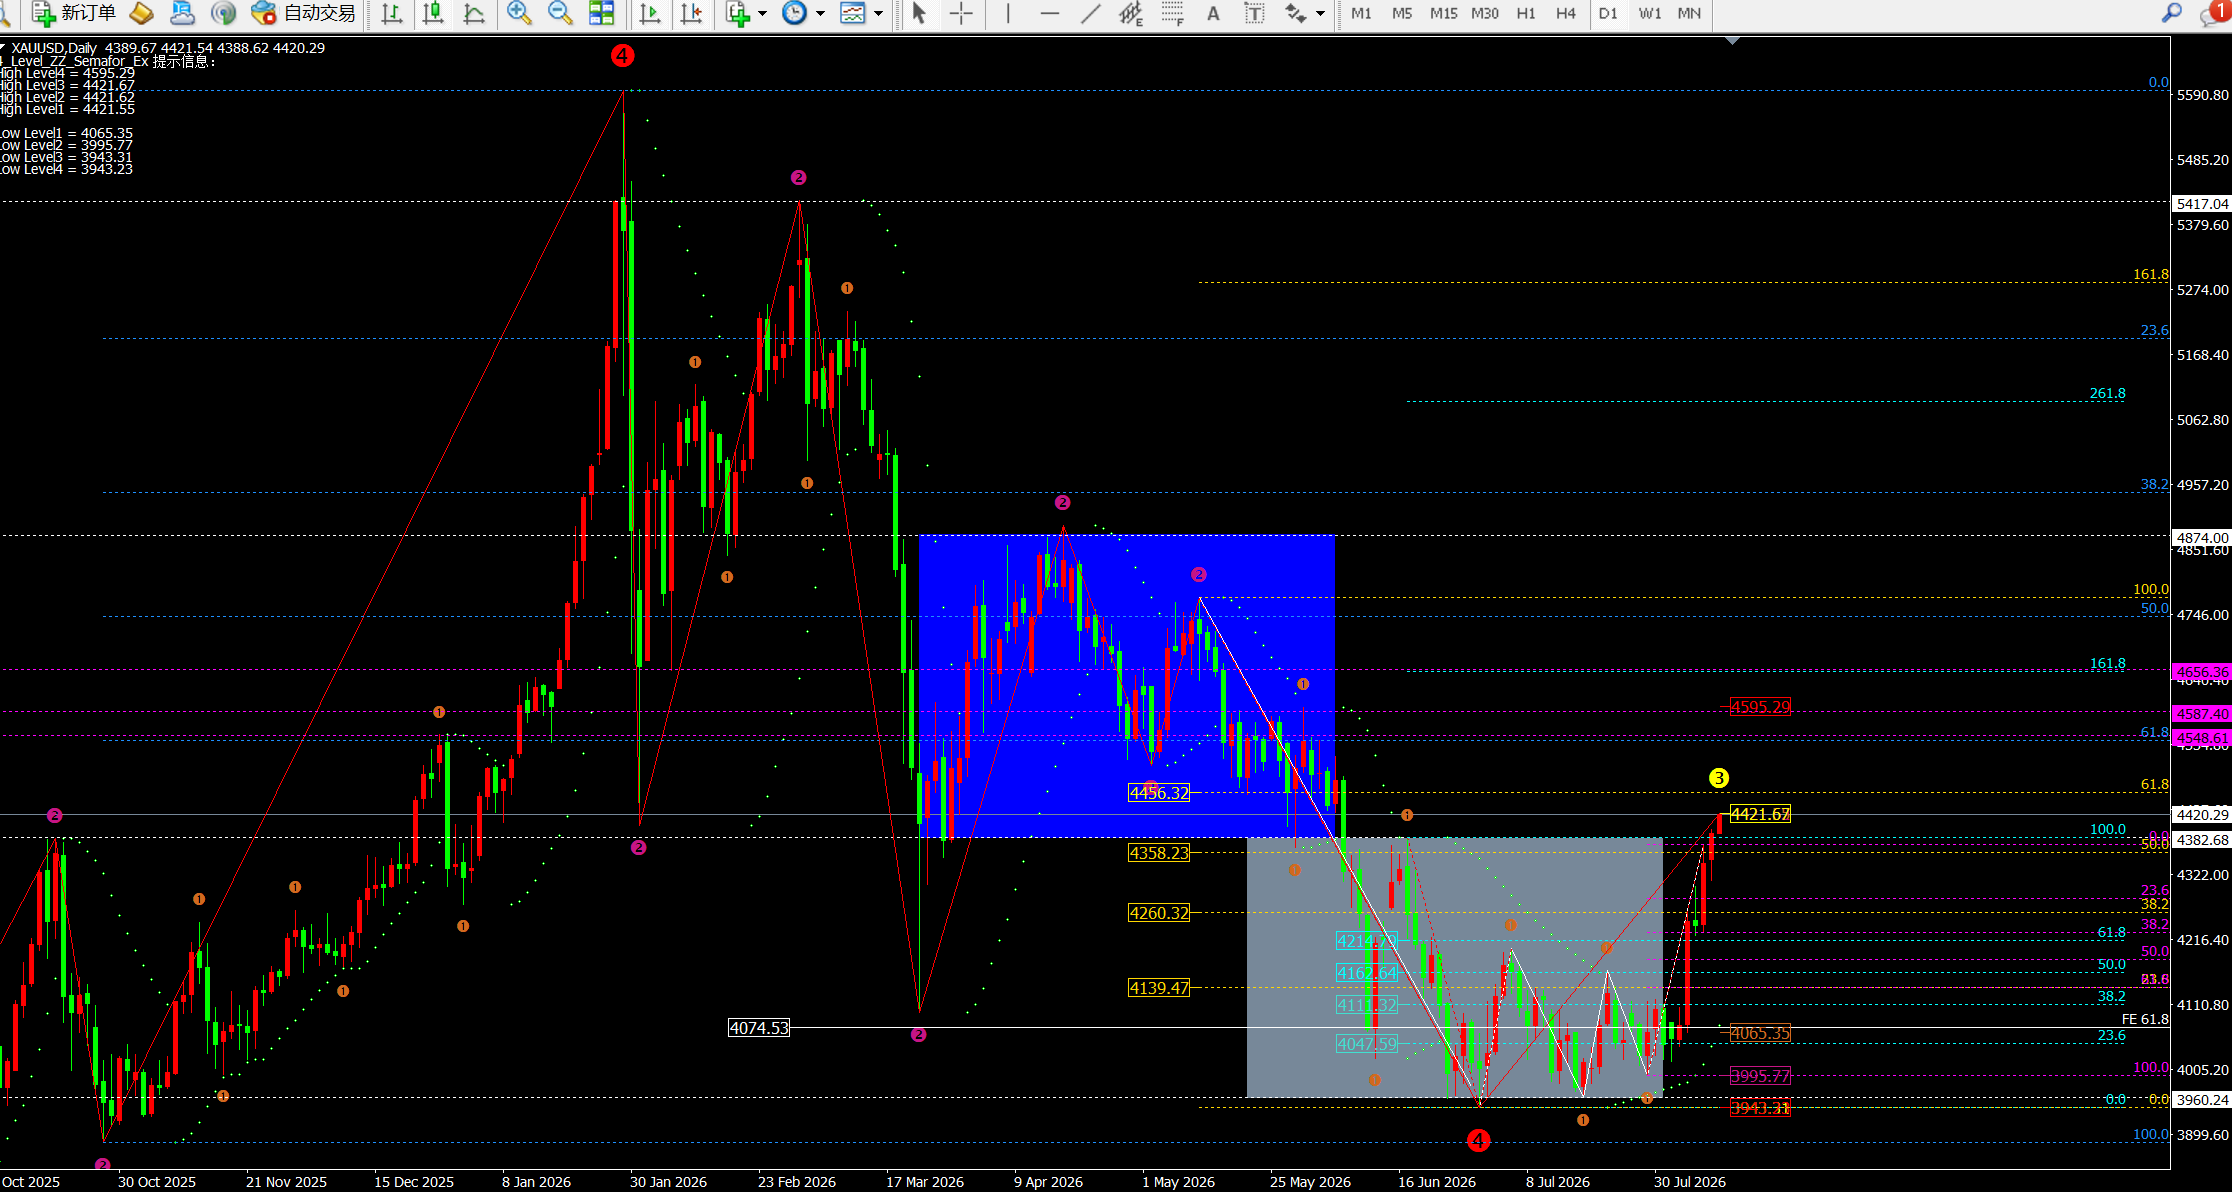Click the 4595.29 red price label
The height and width of the screenshot is (1192, 2232).
tap(1760, 707)
